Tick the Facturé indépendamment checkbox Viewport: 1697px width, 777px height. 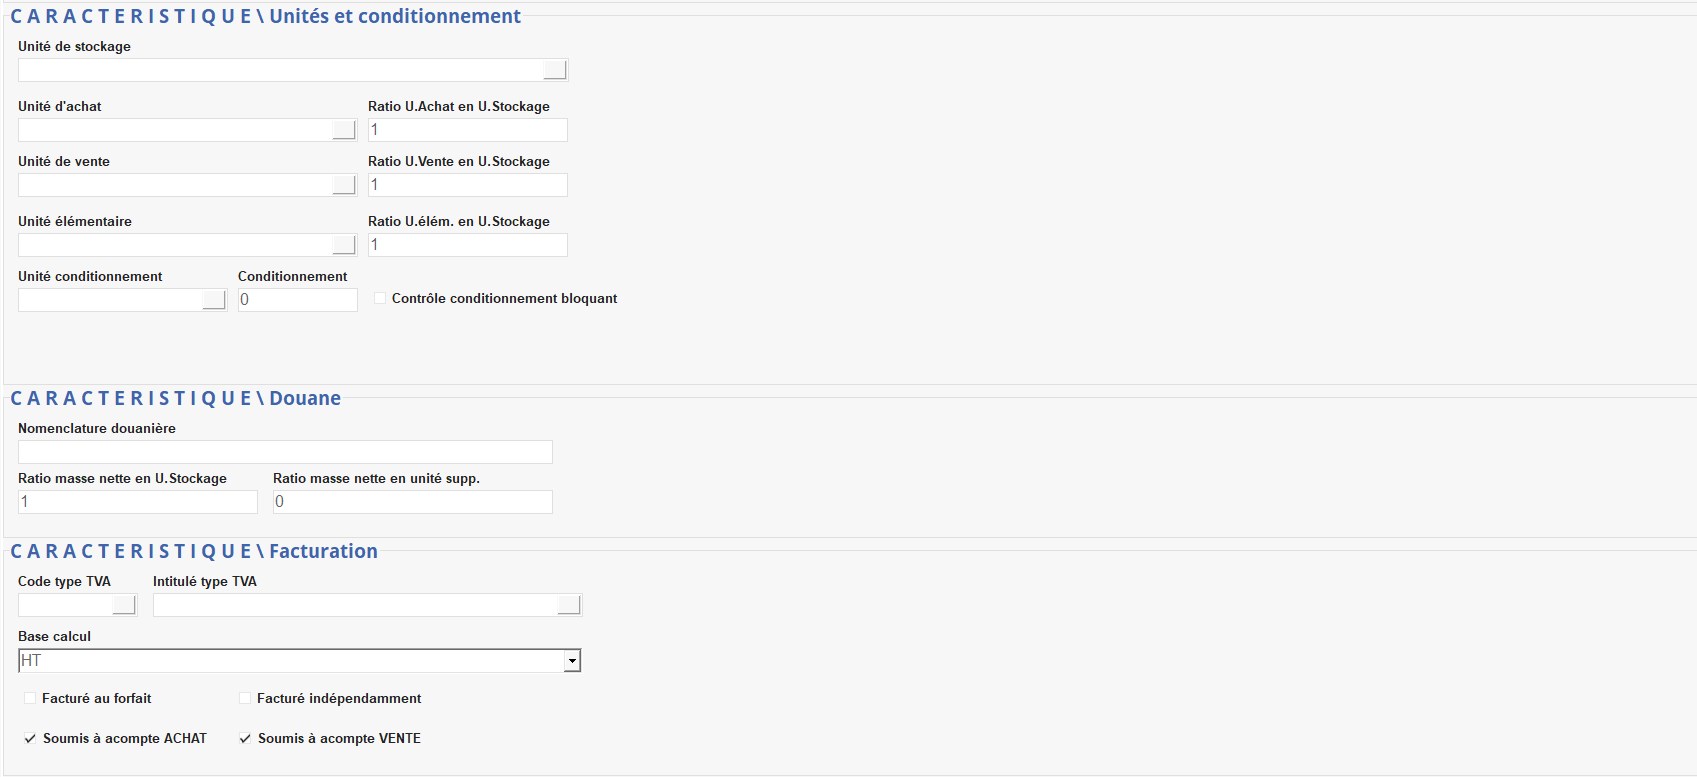(245, 698)
